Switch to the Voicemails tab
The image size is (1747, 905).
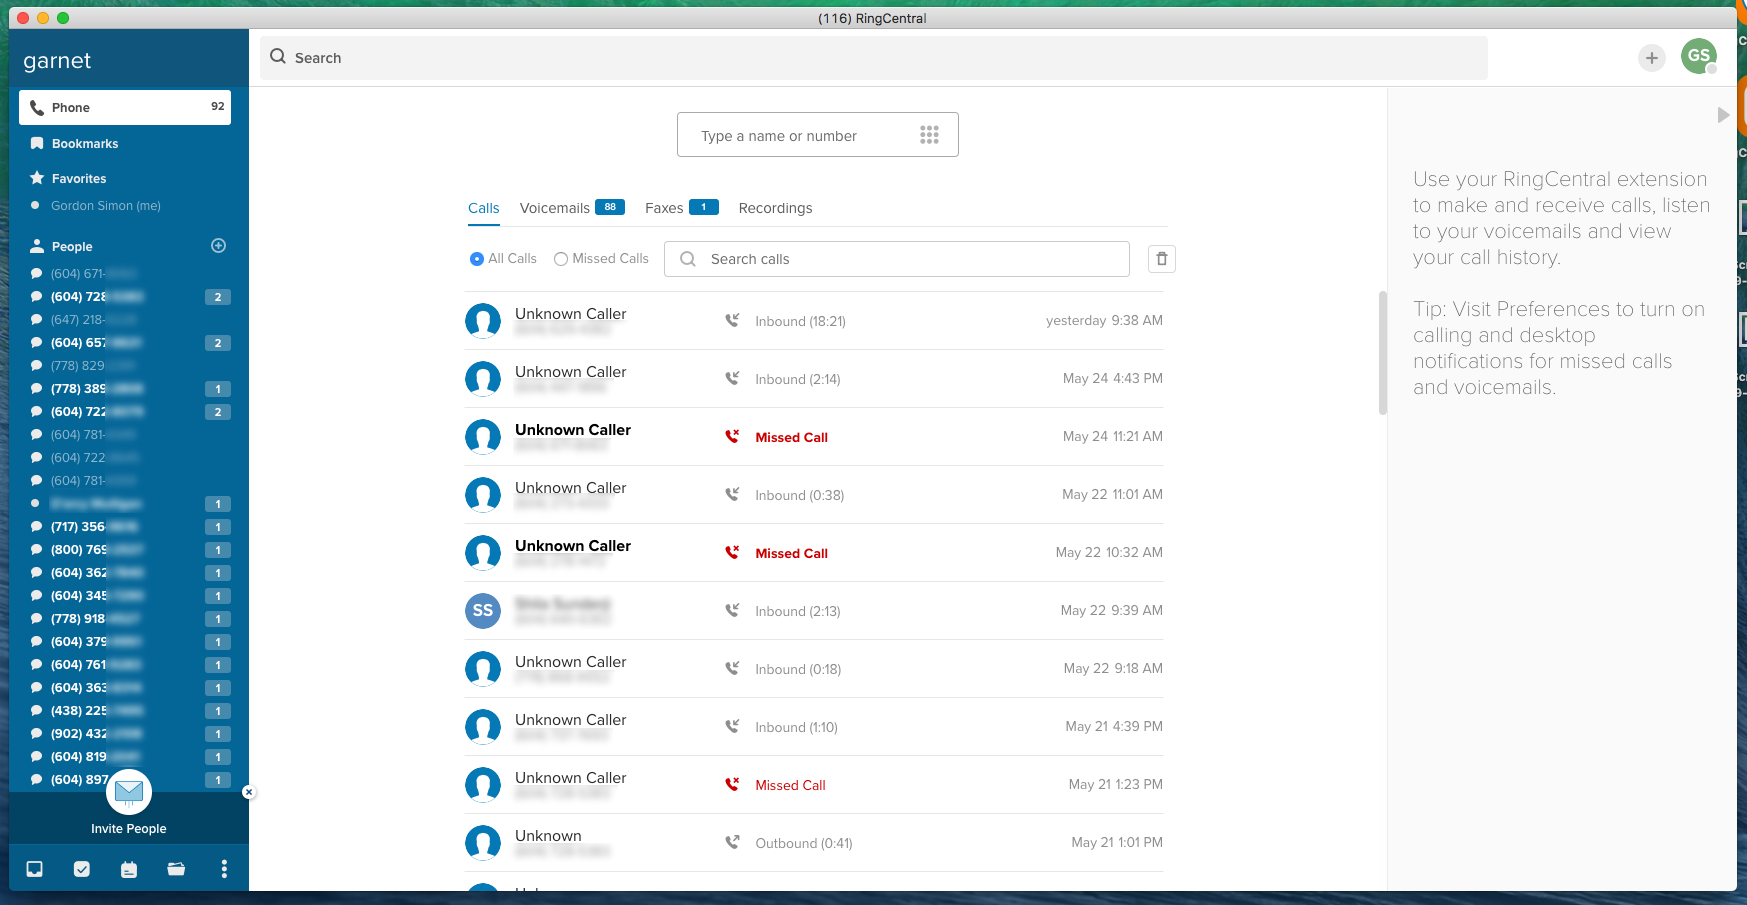tap(555, 208)
